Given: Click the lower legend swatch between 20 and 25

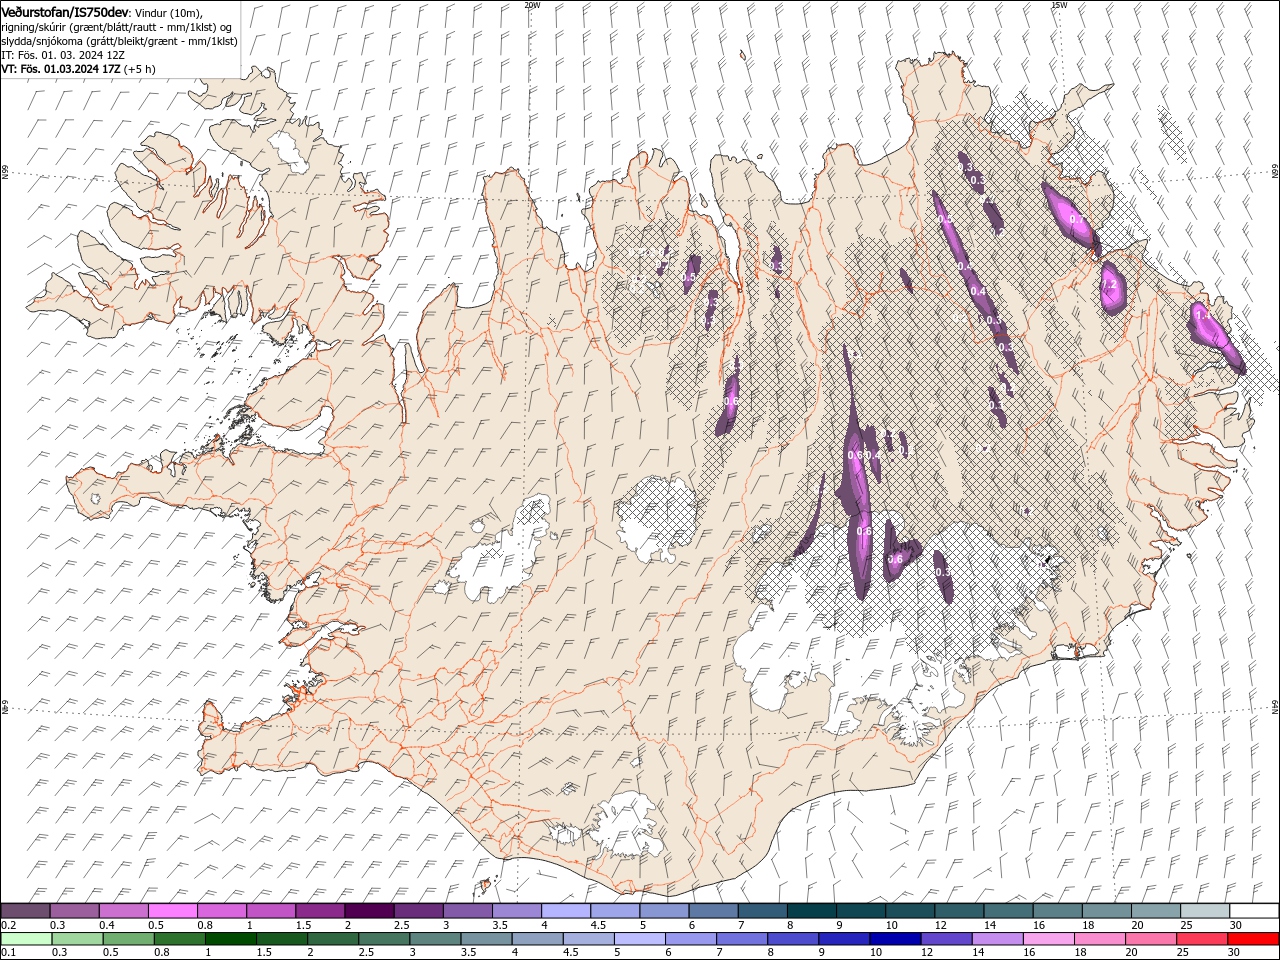Looking at the screenshot, I should (x=1151, y=939).
